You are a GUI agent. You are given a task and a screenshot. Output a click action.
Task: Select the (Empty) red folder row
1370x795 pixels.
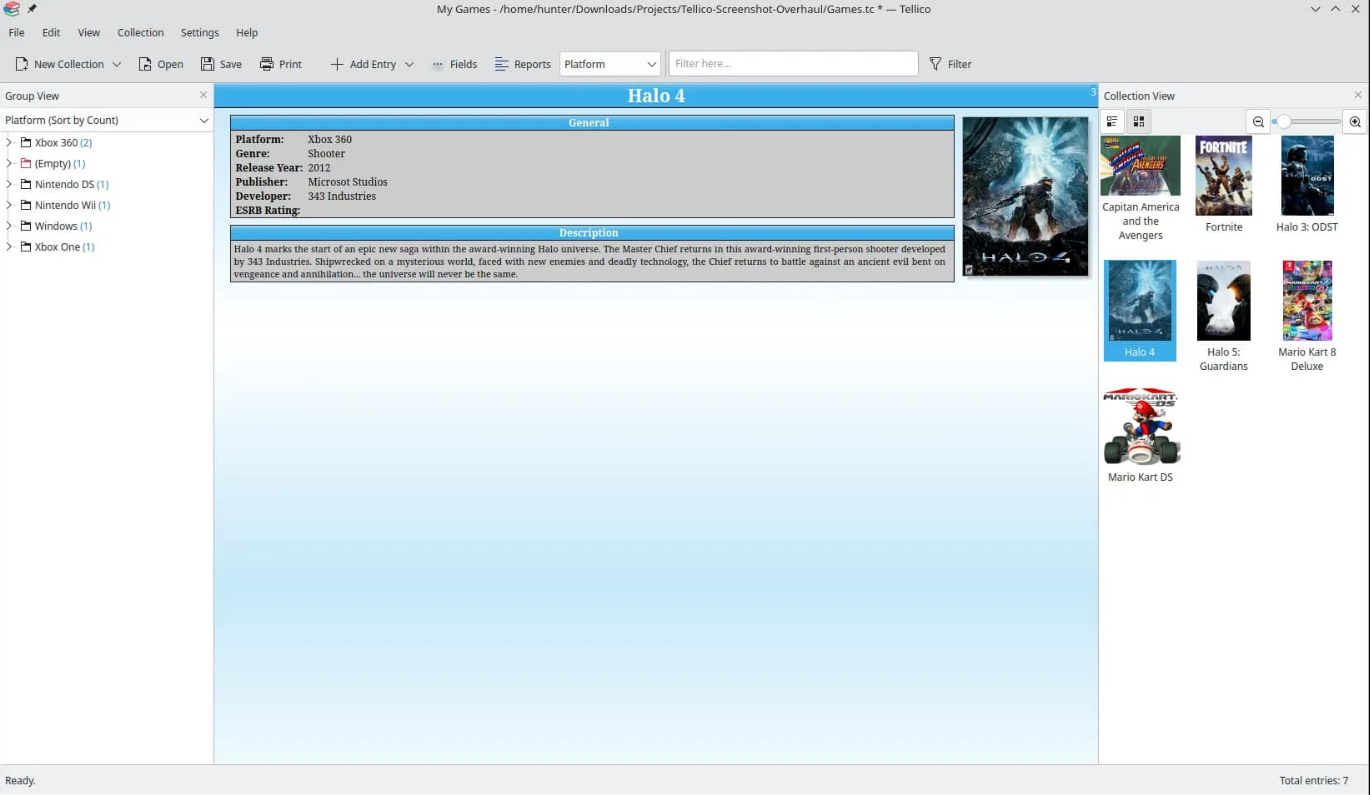(x=53, y=164)
